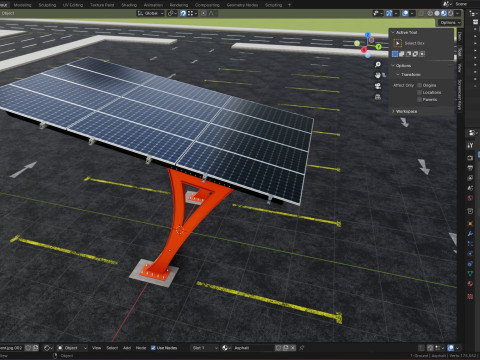Toggle viewport gizmos display
The width and height of the screenshot is (480, 360).
click(389, 13)
